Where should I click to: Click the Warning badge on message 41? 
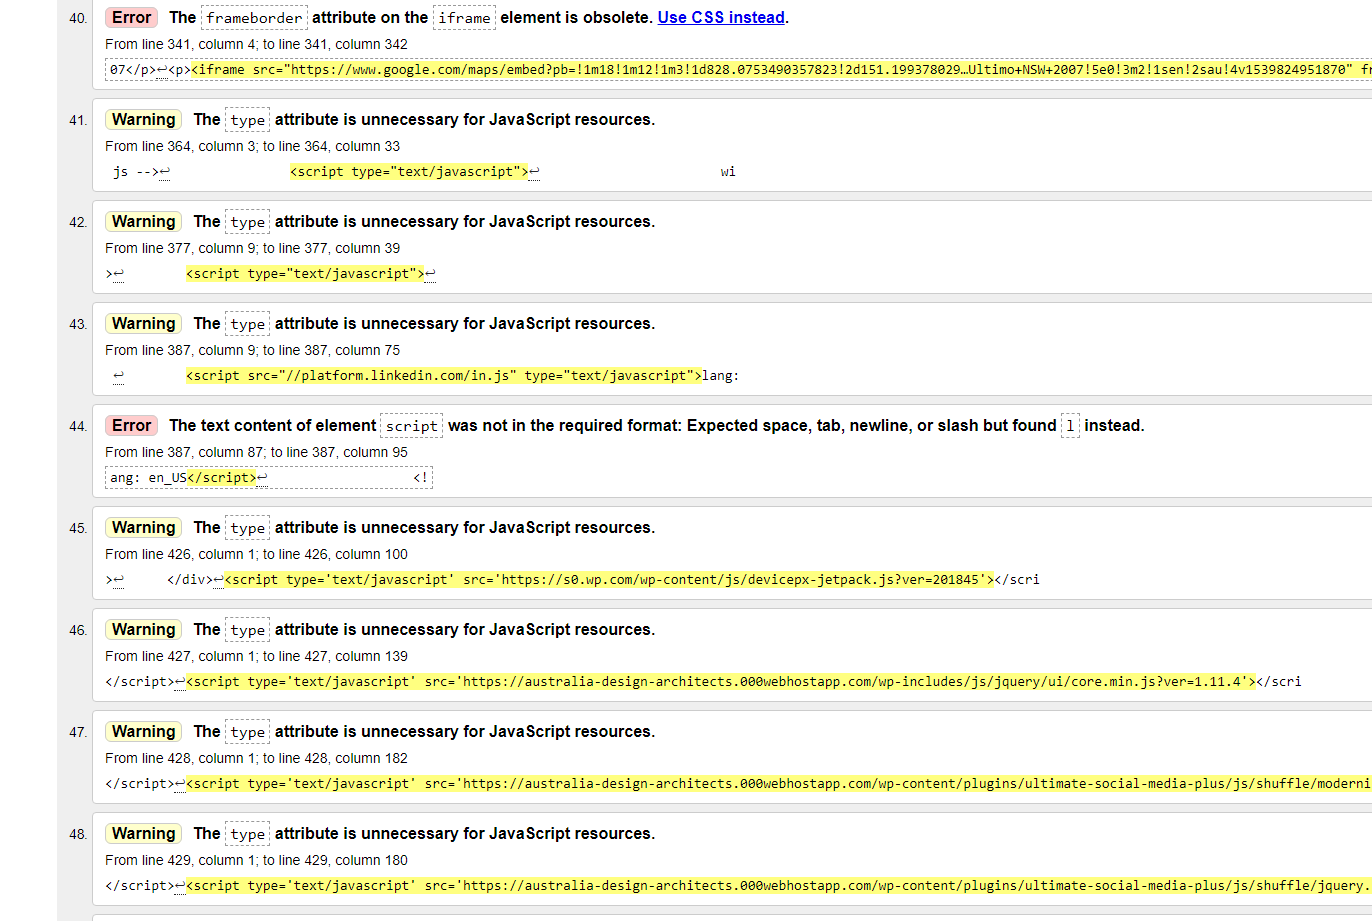(x=143, y=119)
